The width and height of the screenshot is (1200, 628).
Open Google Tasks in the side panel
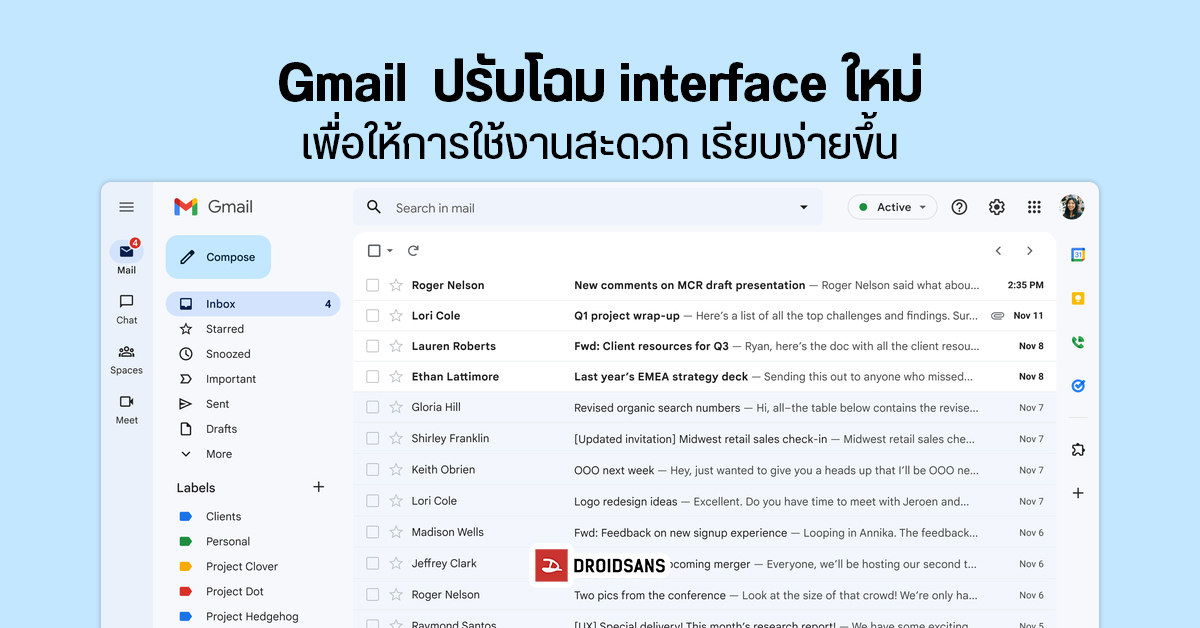[x=1077, y=385]
